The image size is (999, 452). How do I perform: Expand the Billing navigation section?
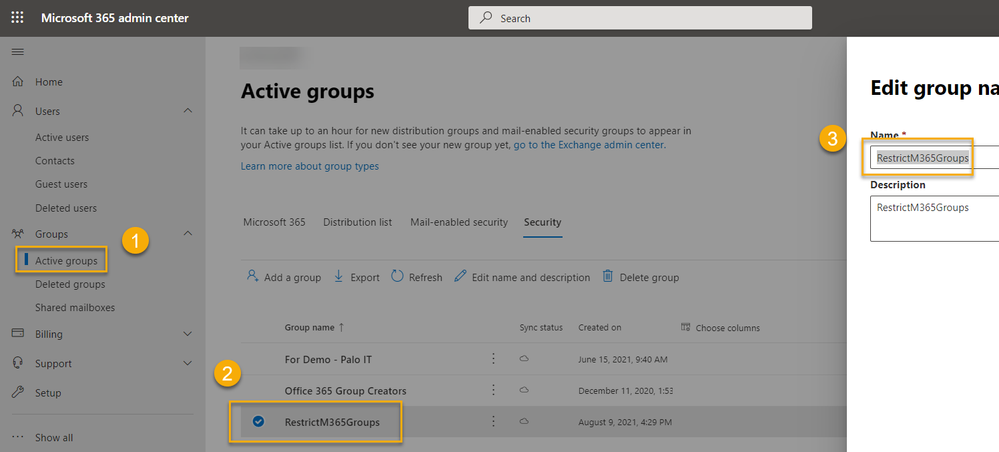coord(188,334)
